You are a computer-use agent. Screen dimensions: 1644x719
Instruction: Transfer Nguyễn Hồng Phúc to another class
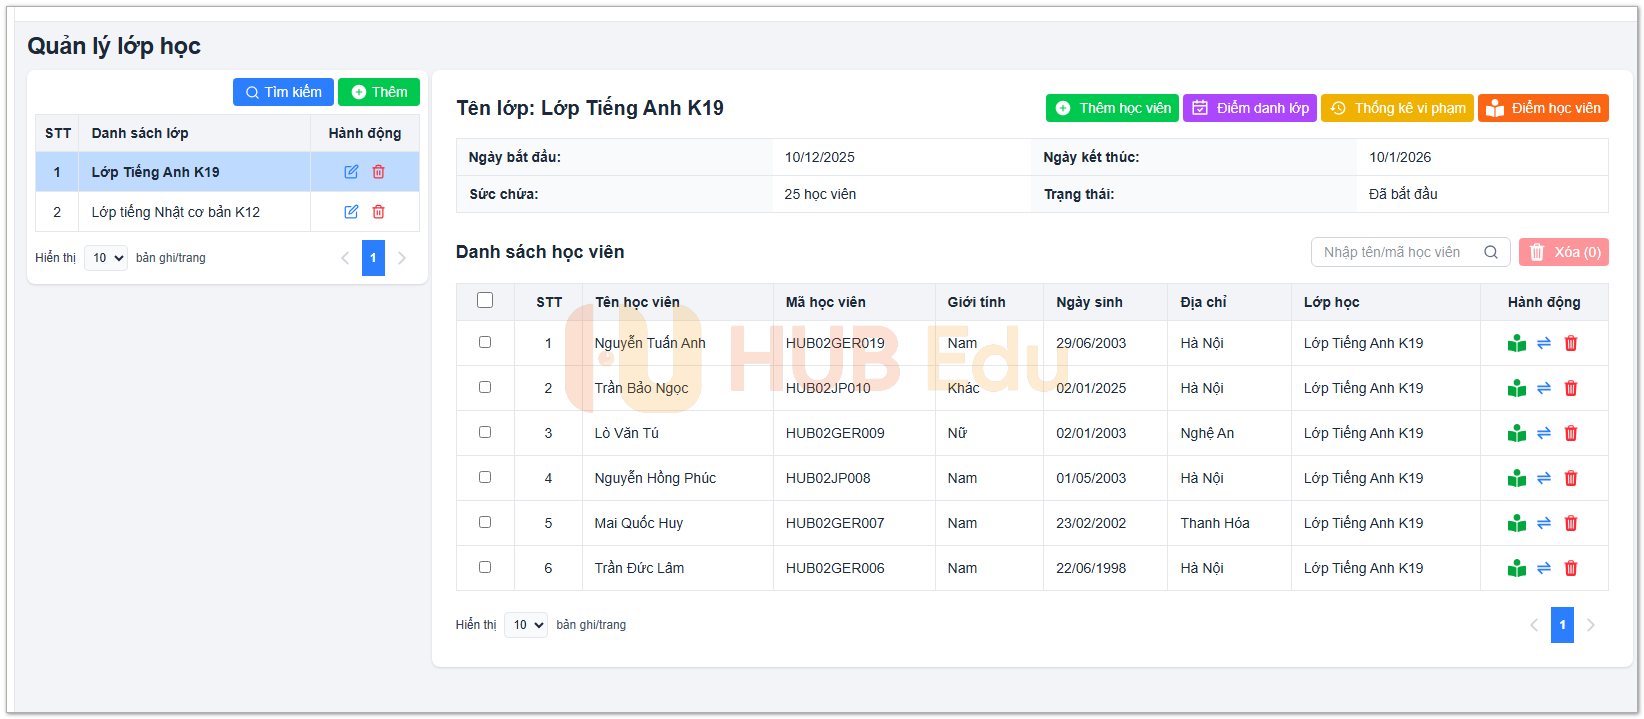1544,478
